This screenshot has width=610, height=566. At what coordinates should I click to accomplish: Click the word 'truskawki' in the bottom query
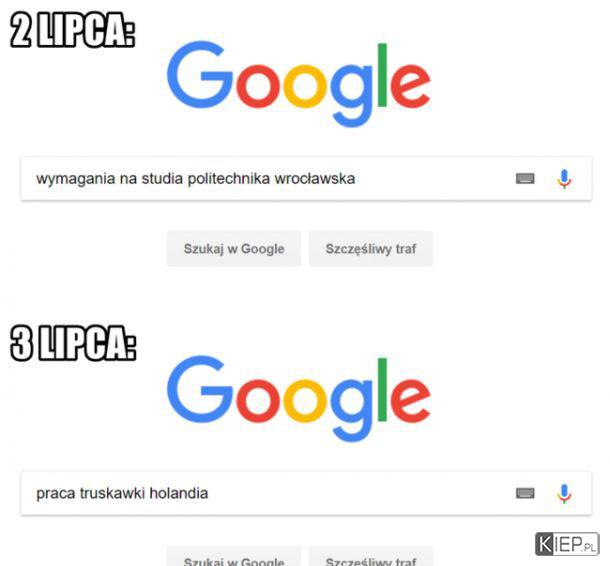coord(112,493)
